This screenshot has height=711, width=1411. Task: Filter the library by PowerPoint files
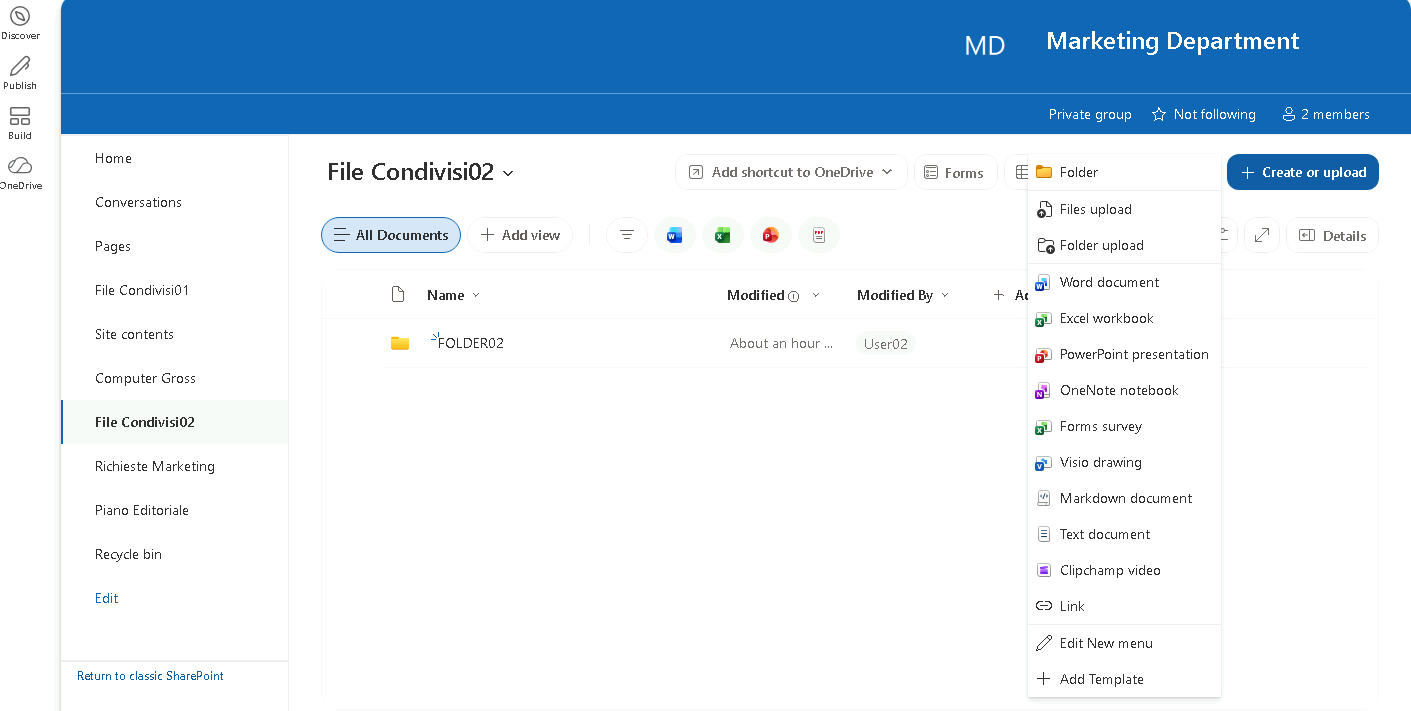tap(771, 235)
